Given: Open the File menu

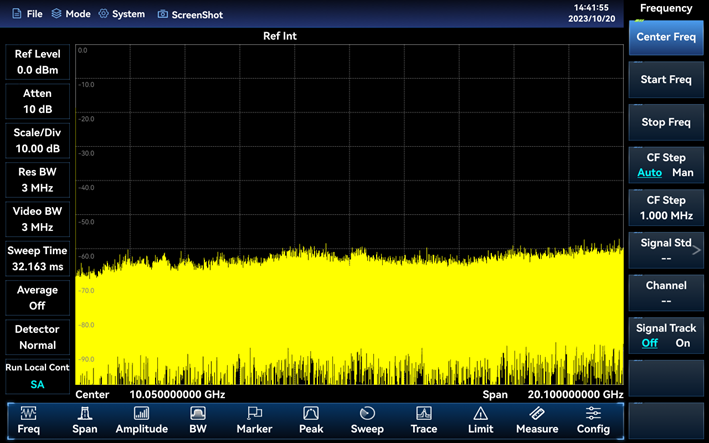Looking at the screenshot, I should [x=27, y=15].
